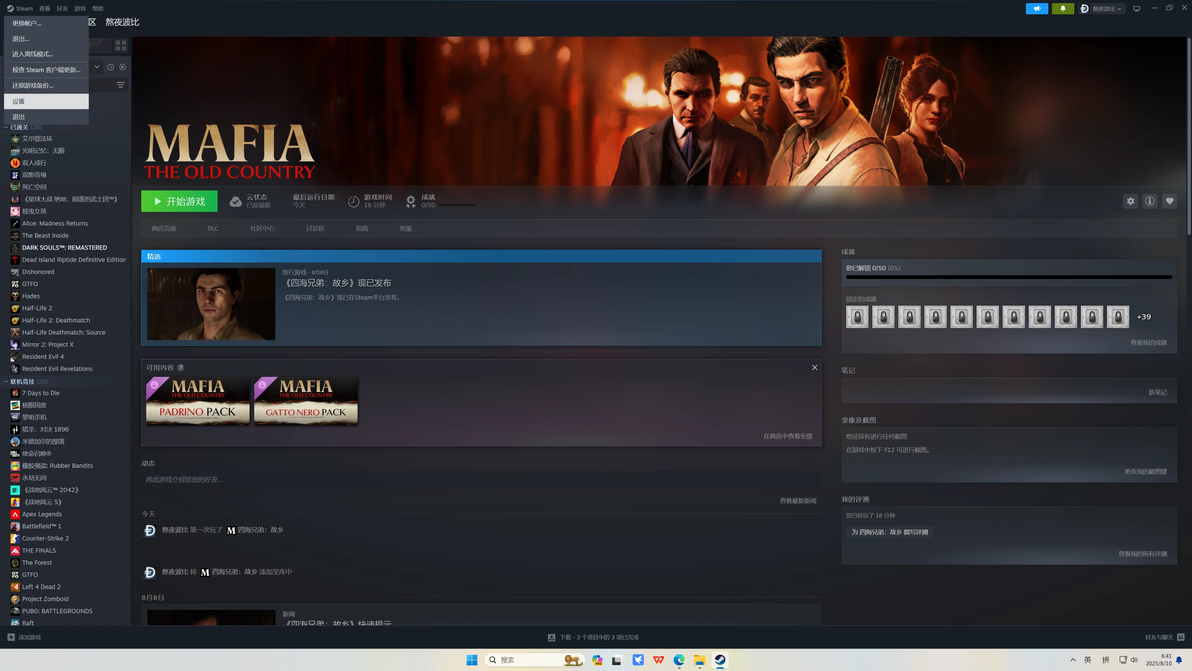Open 好友与聊天 at bottom right

(1165, 638)
